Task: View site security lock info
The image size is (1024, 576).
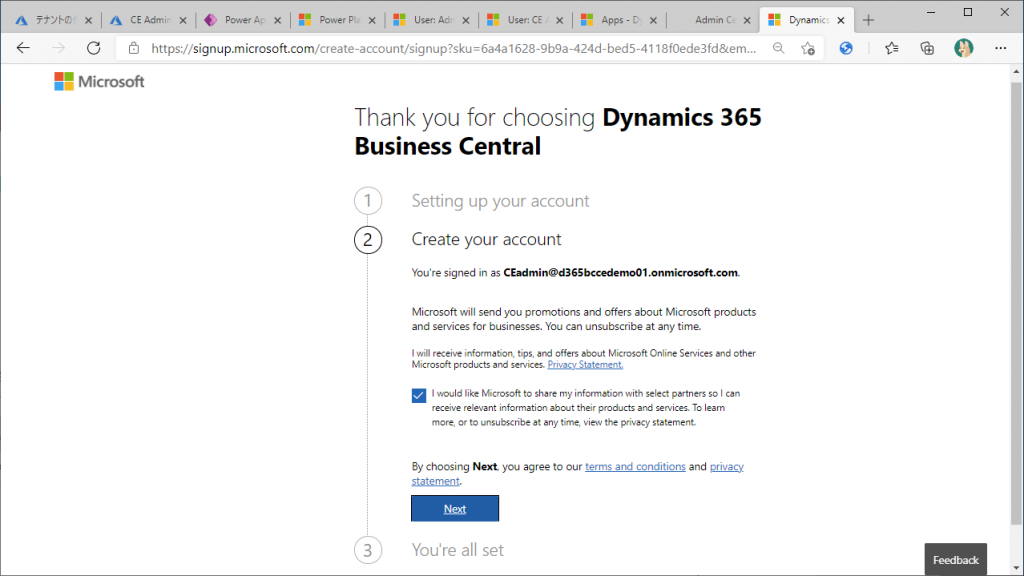Action: tap(134, 48)
